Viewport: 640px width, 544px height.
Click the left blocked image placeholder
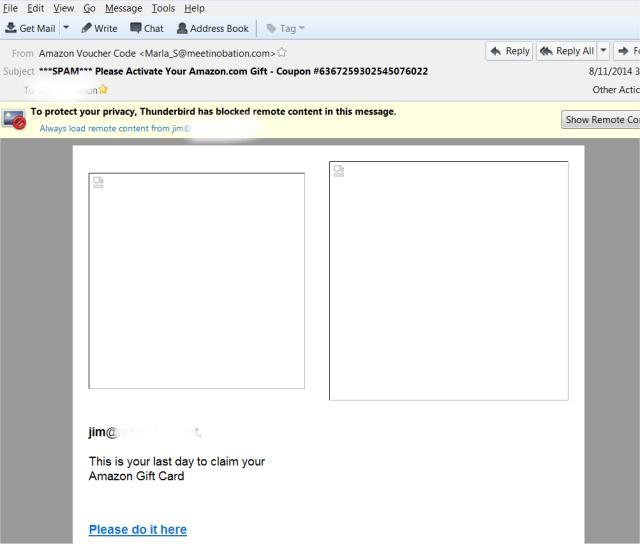click(x=196, y=281)
